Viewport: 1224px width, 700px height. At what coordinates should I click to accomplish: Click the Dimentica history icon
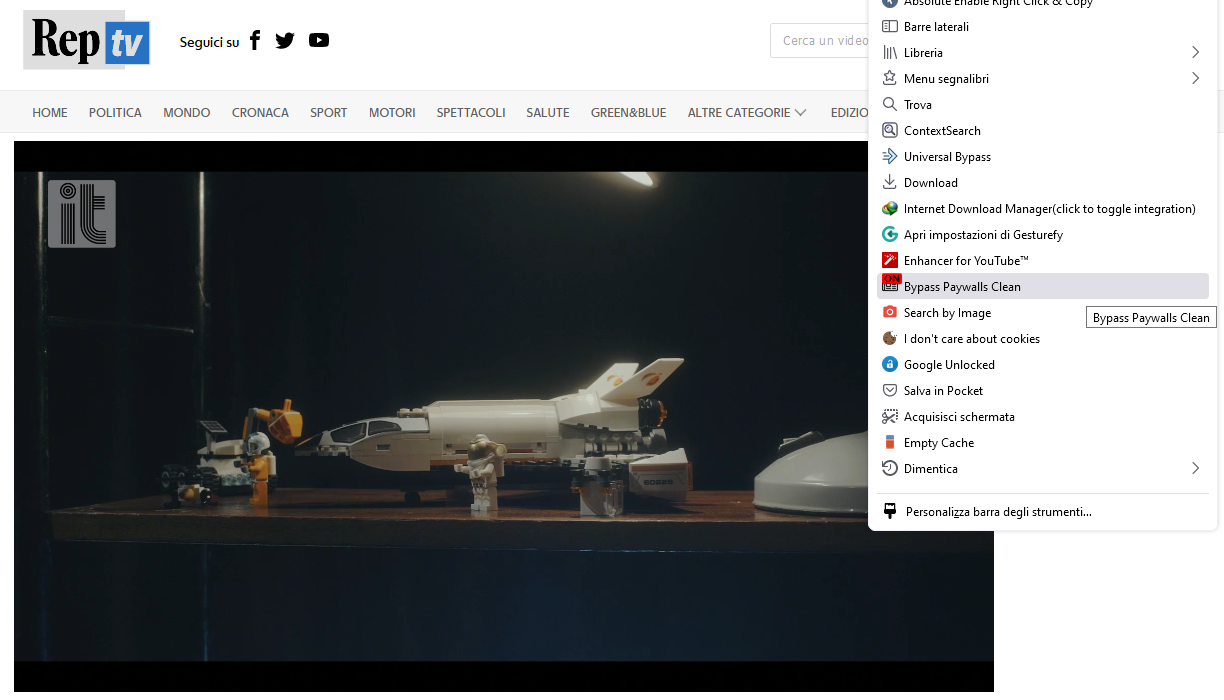tap(890, 469)
